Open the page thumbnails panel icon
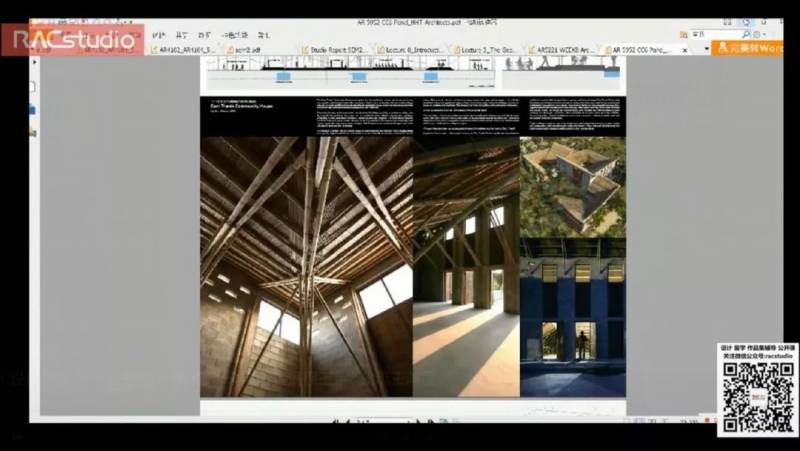The height and width of the screenshot is (451, 800). [33, 87]
